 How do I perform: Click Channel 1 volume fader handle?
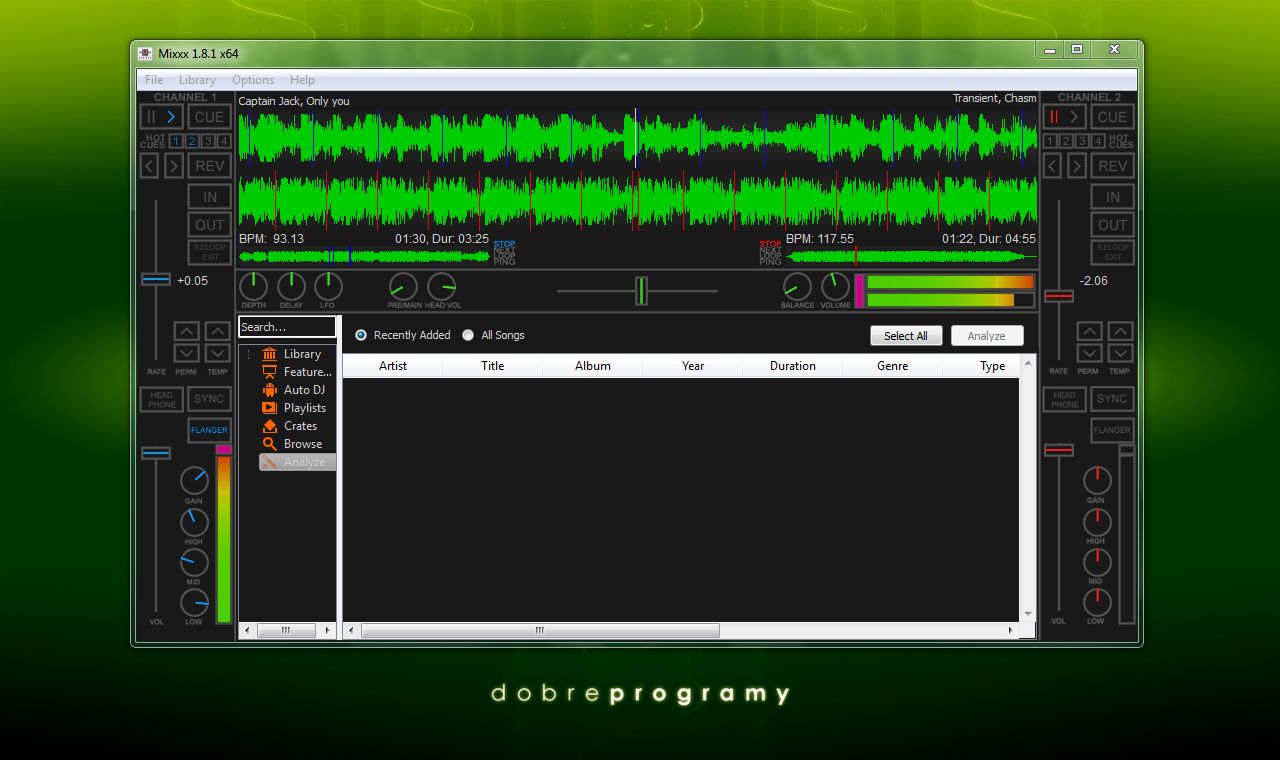(x=156, y=453)
